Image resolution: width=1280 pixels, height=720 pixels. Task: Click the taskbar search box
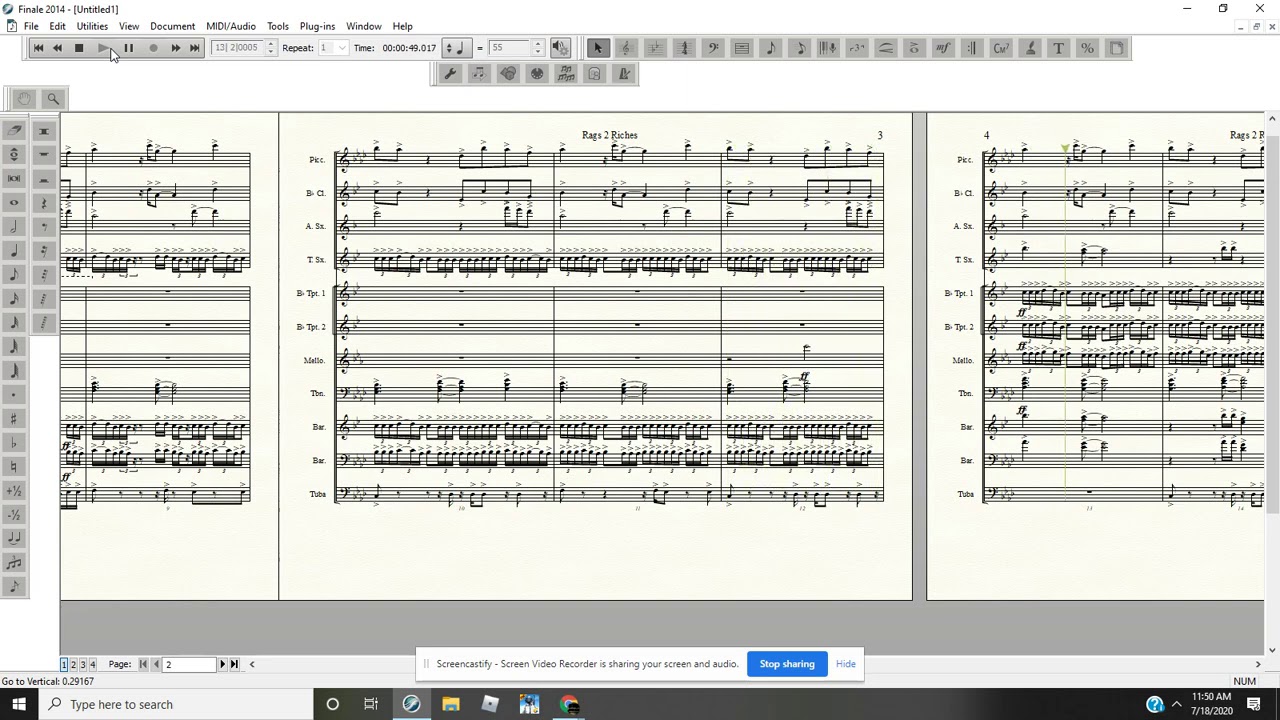coord(175,704)
